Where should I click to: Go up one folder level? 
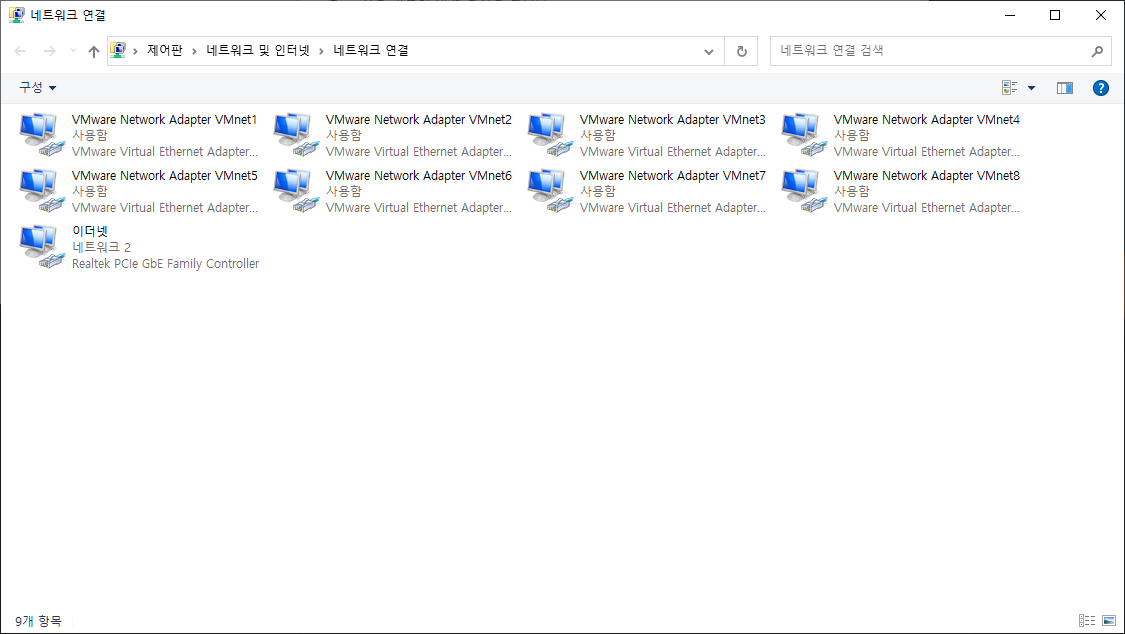click(x=94, y=51)
